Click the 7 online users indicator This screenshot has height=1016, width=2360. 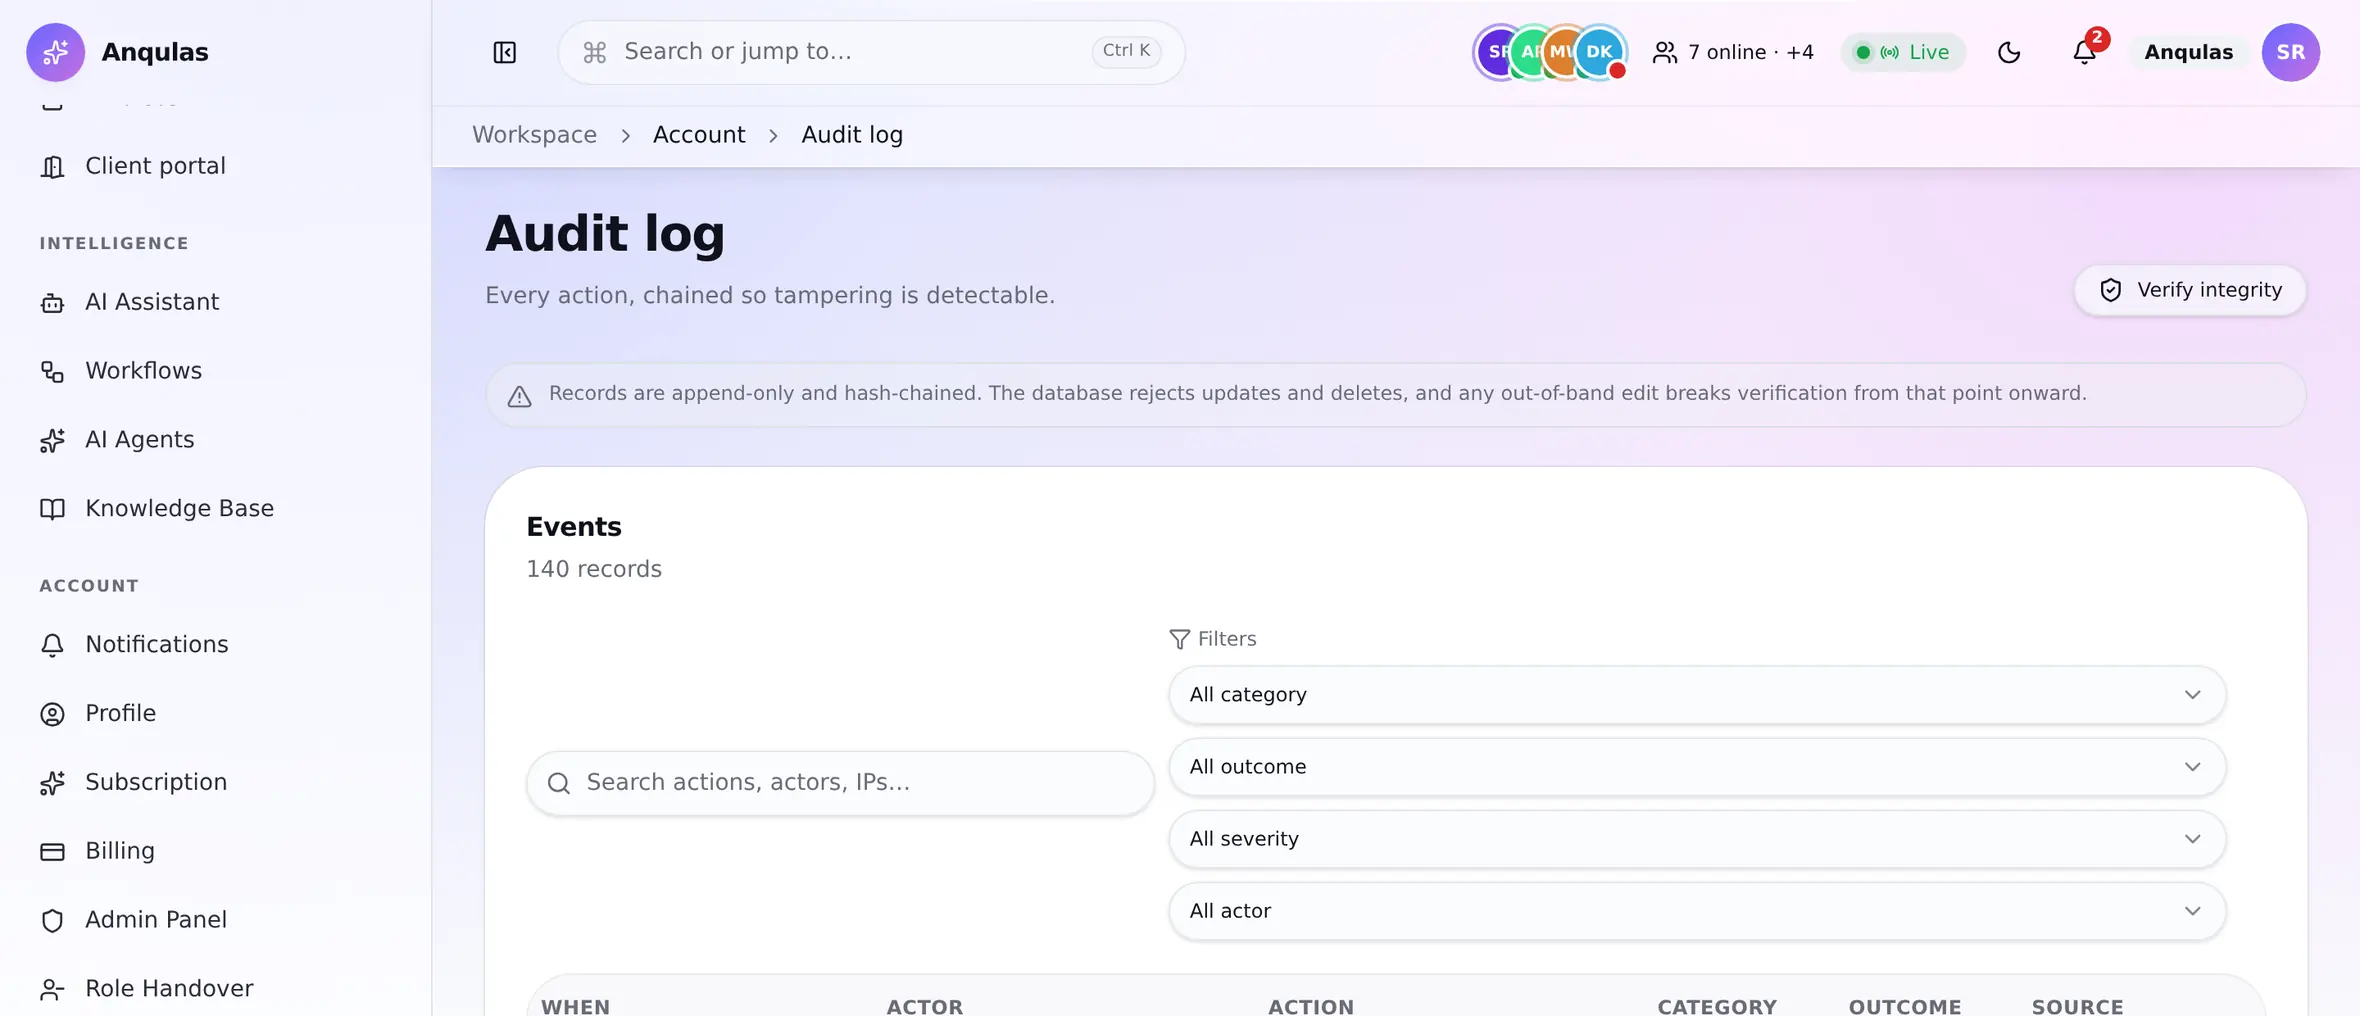click(1733, 52)
